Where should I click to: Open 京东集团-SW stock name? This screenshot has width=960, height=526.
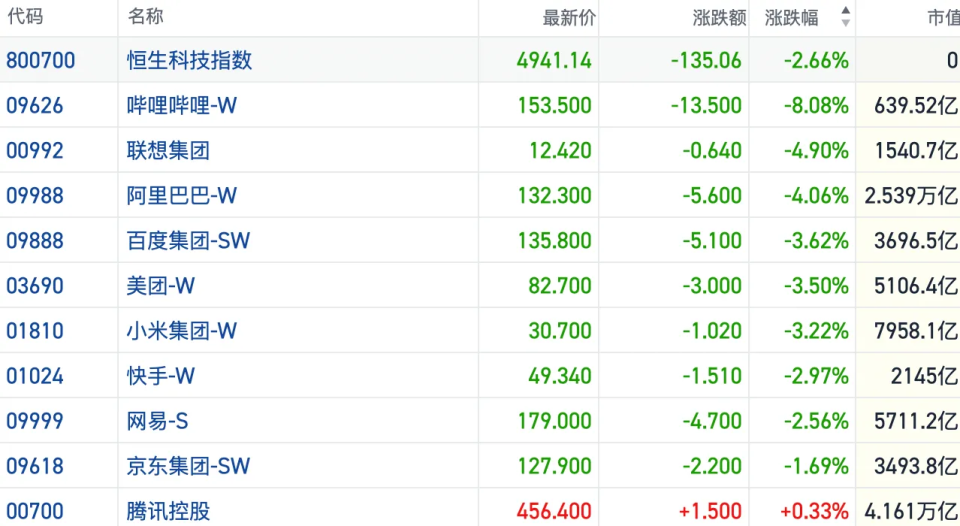pyautogui.click(x=189, y=467)
